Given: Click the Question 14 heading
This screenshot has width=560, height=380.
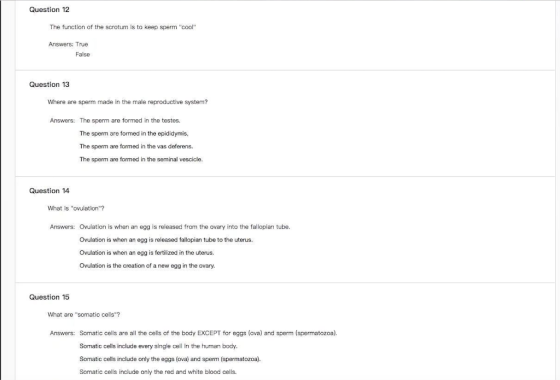Looking at the screenshot, I should tap(49, 191).
